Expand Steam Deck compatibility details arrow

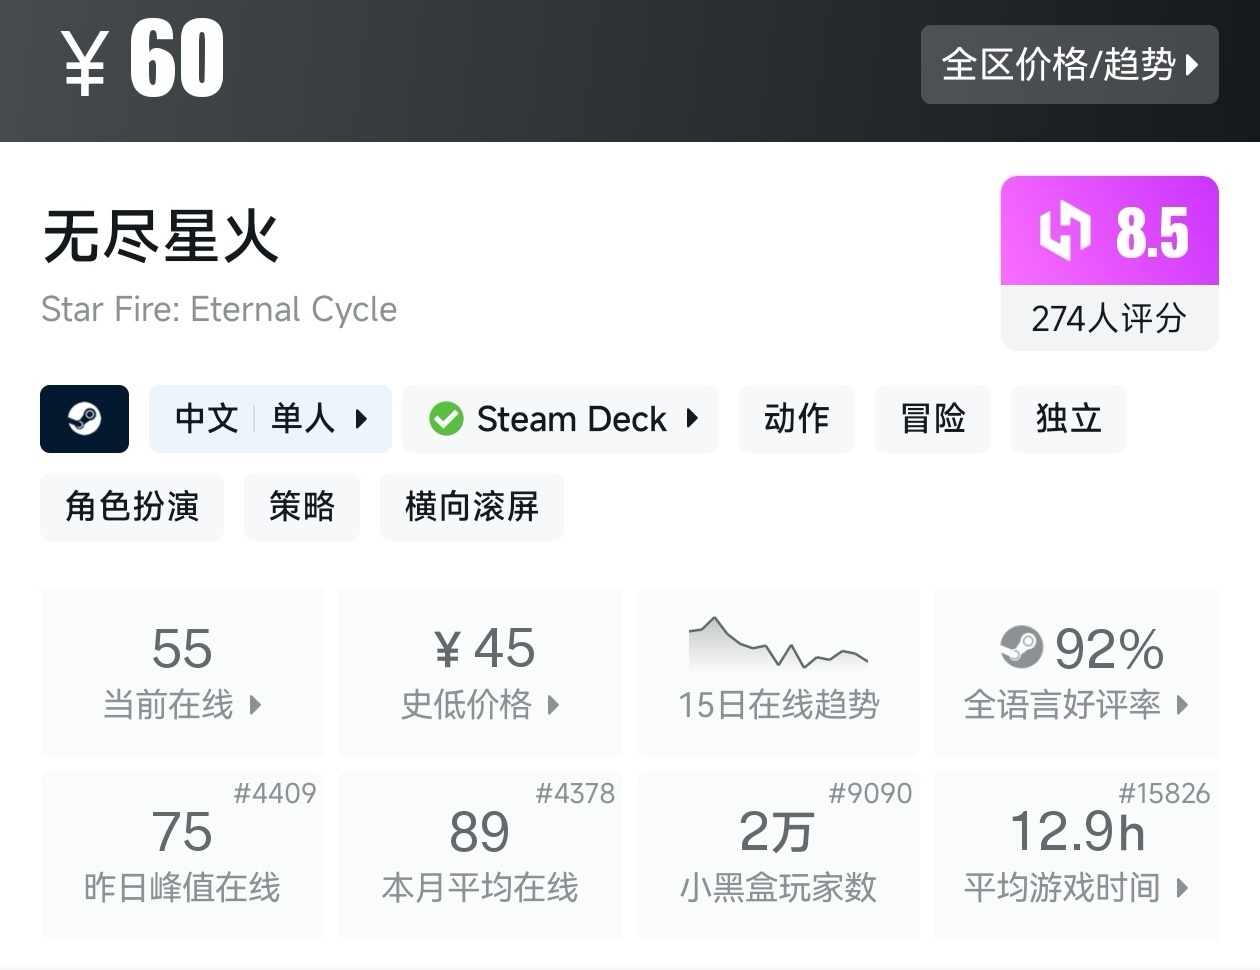[692, 419]
